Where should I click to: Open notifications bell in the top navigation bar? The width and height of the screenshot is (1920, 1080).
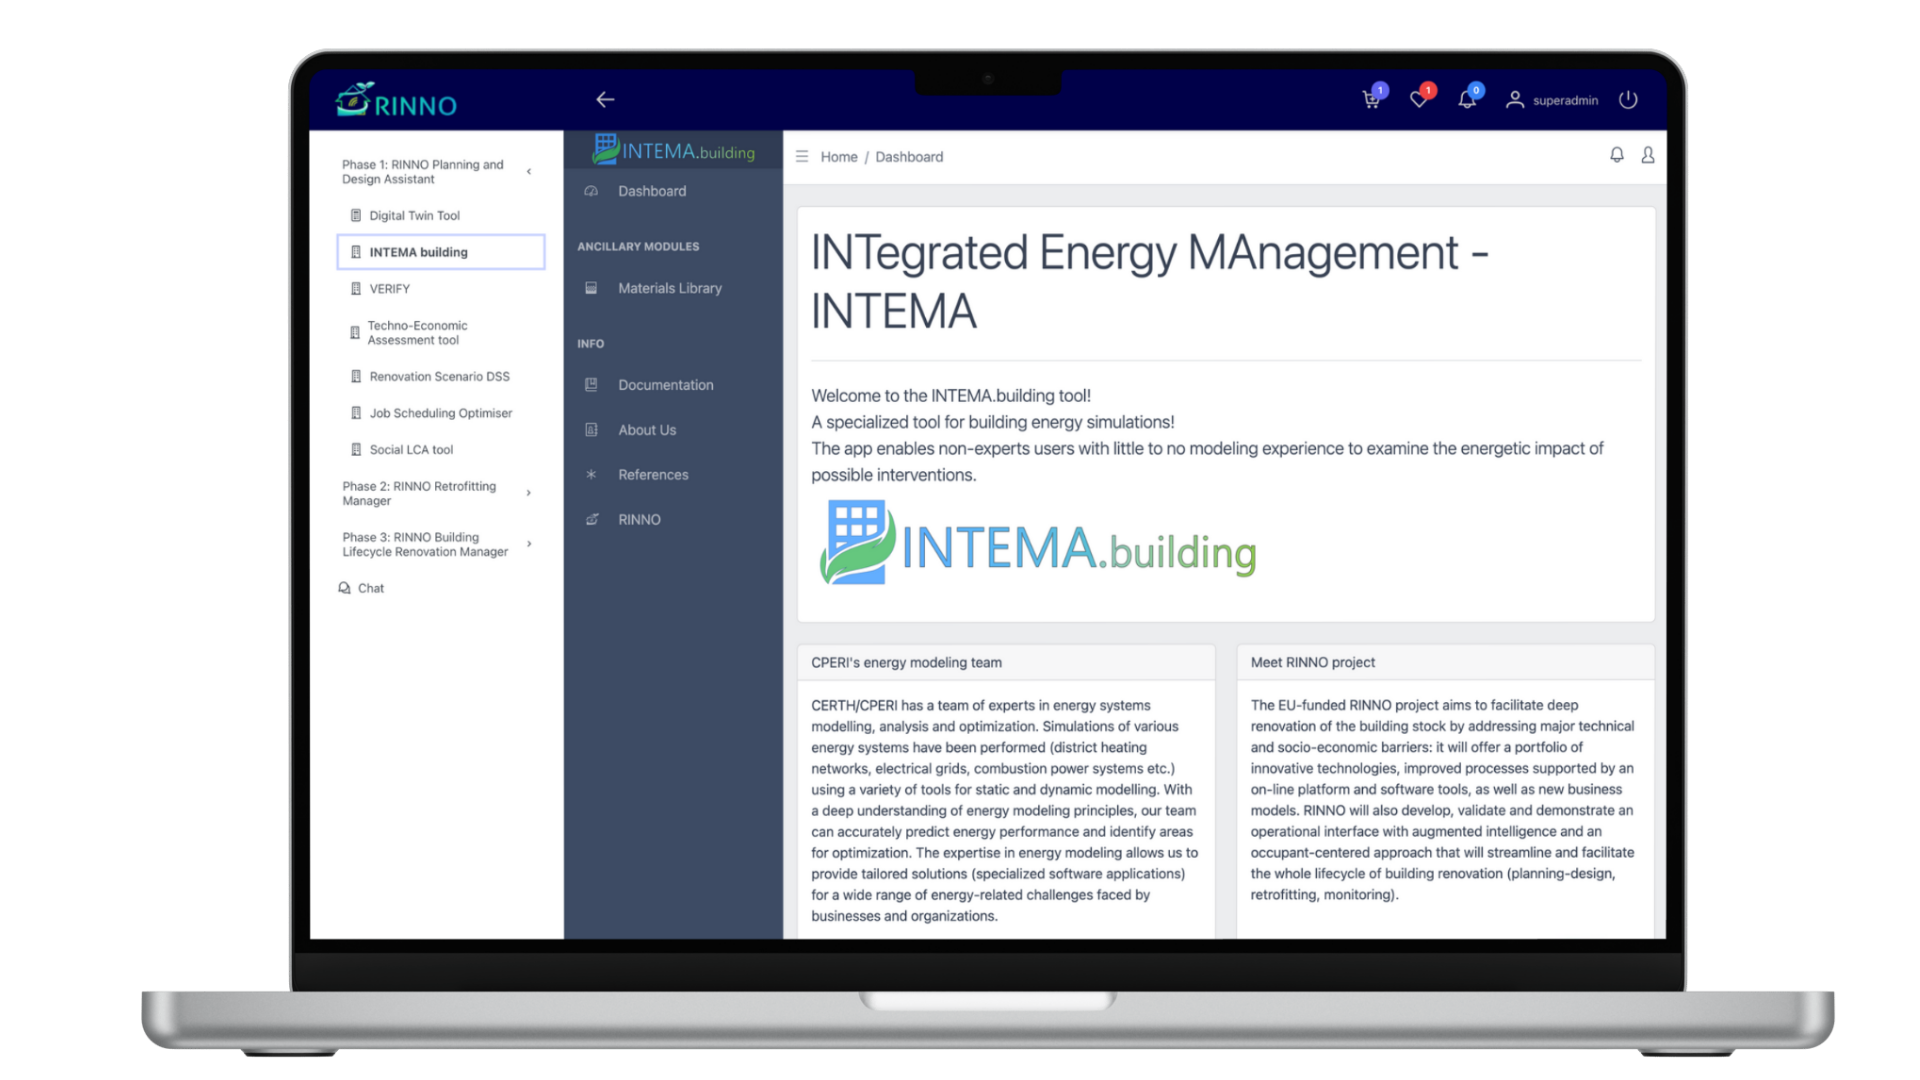(x=1467, y=100)
